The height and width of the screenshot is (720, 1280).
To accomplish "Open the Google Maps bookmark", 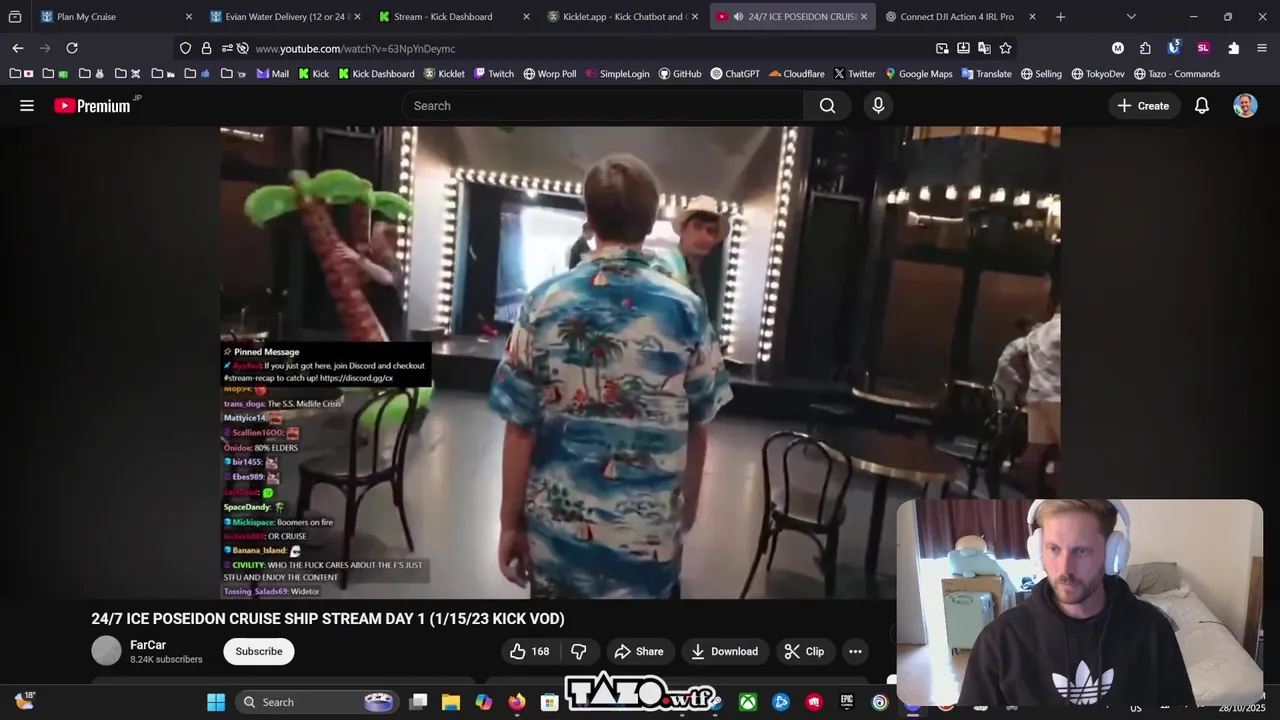I will point(918,73).
